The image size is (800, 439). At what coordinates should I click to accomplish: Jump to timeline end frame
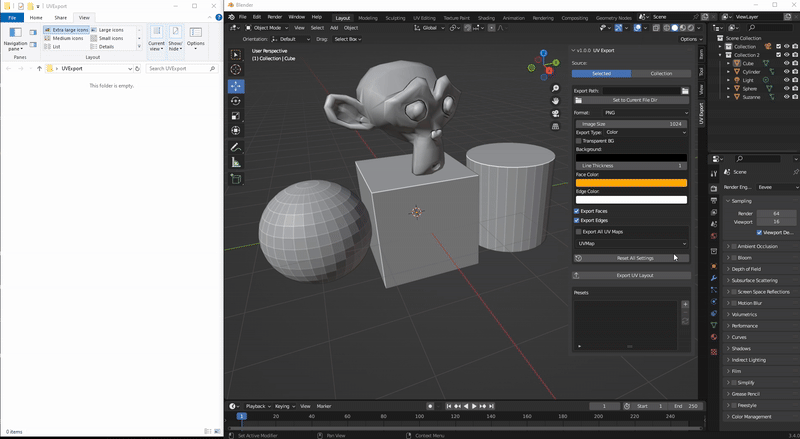(x=491, y=406)
